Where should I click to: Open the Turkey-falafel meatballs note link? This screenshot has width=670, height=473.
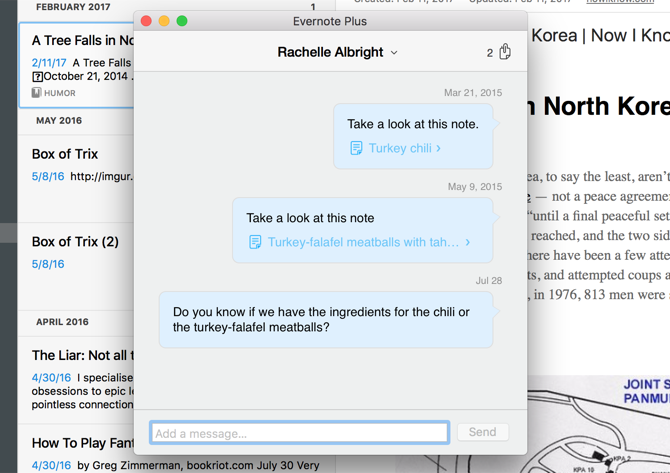click(x=363, y=242)
